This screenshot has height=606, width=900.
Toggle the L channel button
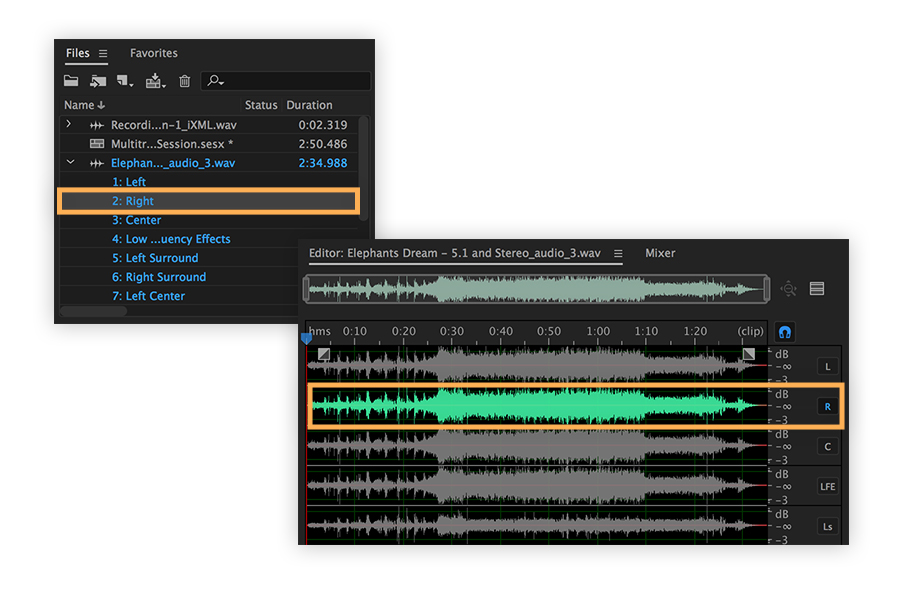(x=827, y=366)
